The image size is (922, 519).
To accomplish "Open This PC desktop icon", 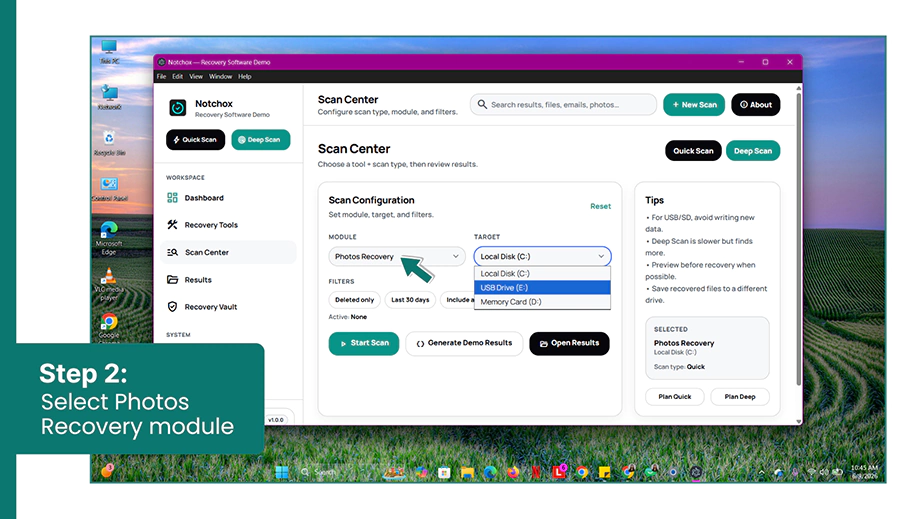I will click(x=109, y=51).
